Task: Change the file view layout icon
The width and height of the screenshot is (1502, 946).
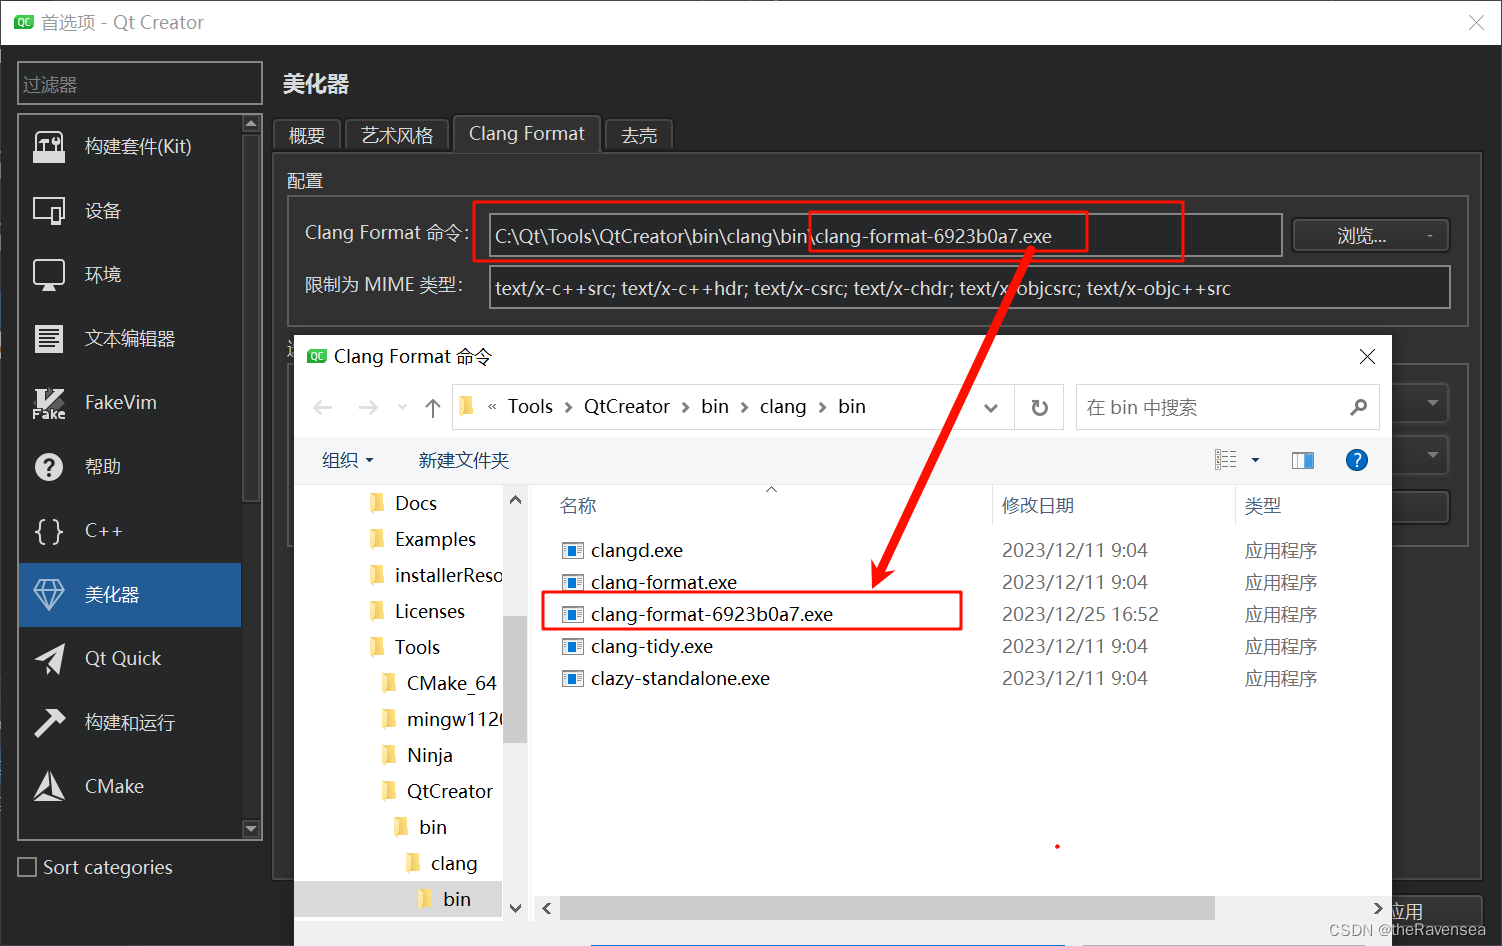Action: pos(1226,460)
